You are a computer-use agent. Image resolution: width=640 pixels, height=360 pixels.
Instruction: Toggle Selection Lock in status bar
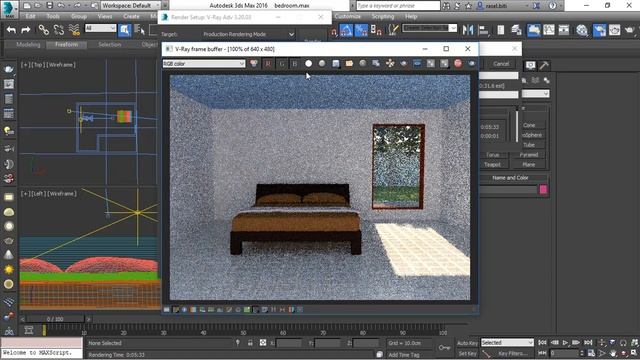coord(250,343)
